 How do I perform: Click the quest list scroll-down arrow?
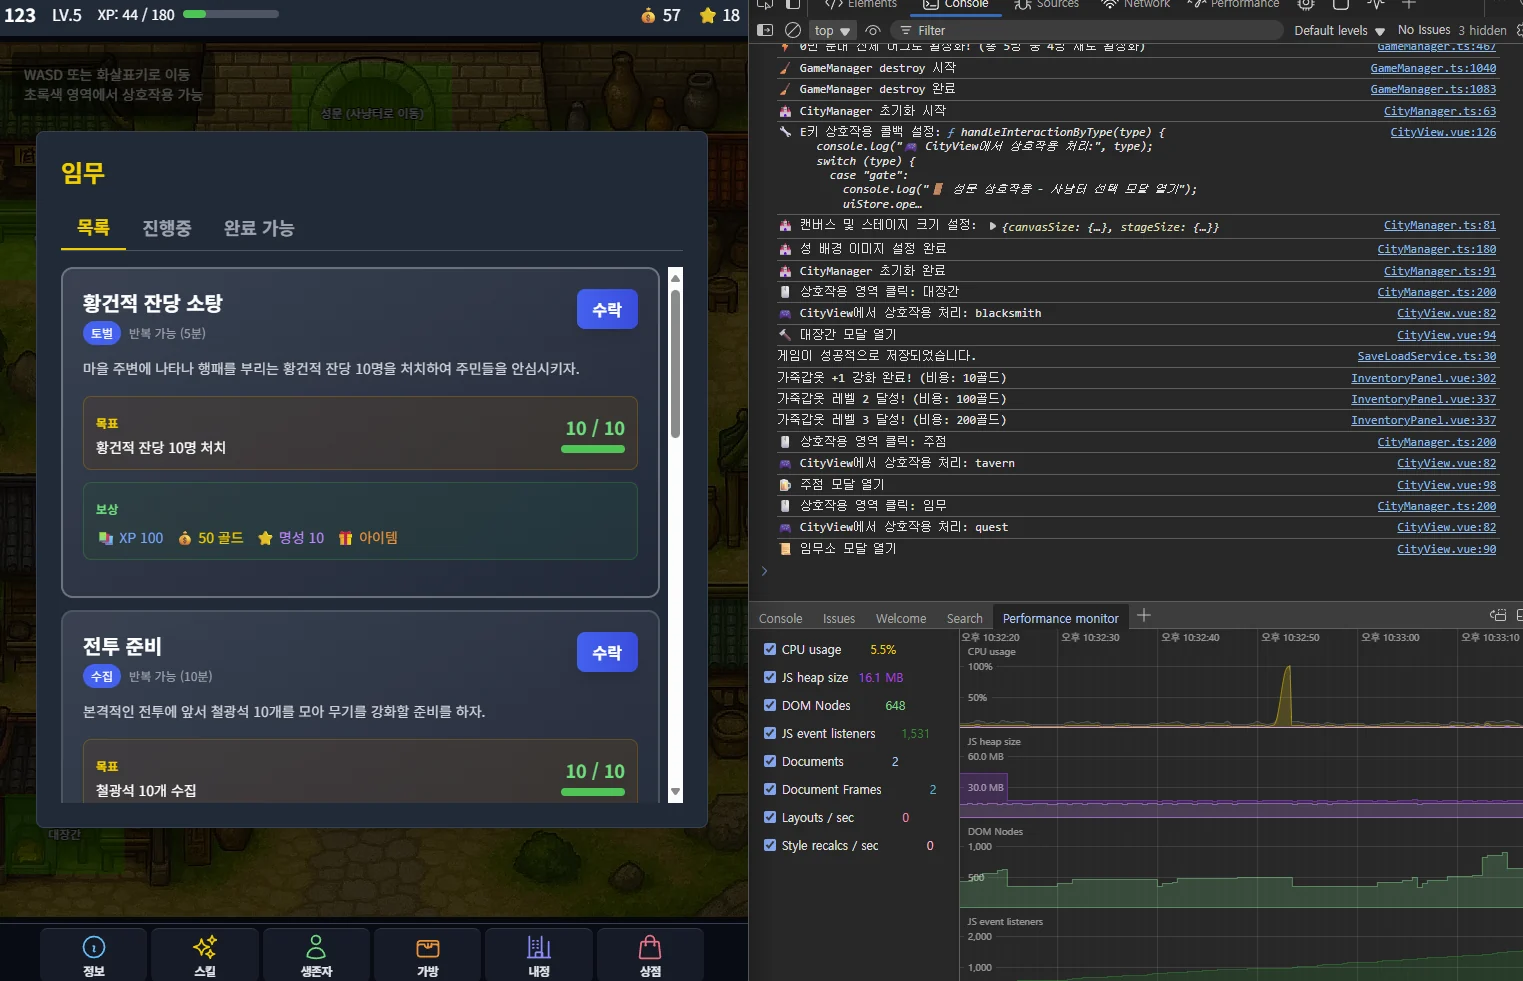pos(676,792)
